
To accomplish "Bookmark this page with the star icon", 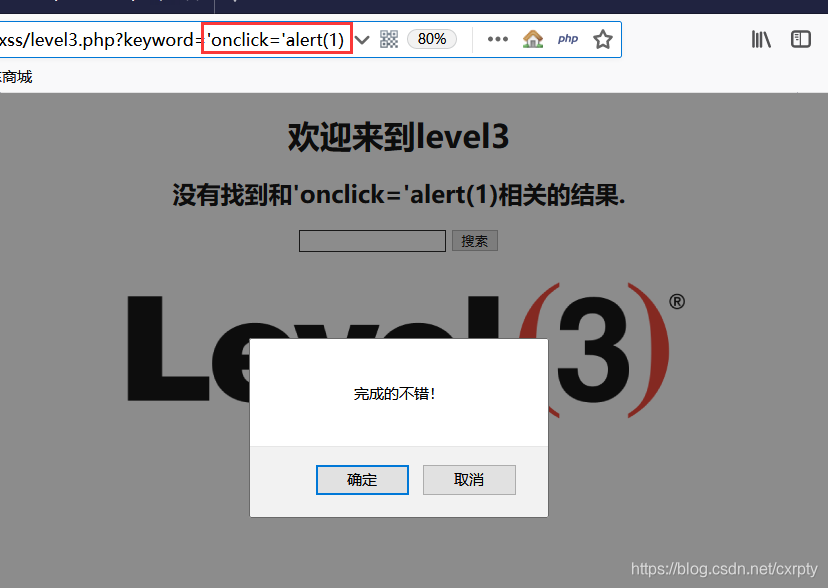I will (x=603, y=40).
